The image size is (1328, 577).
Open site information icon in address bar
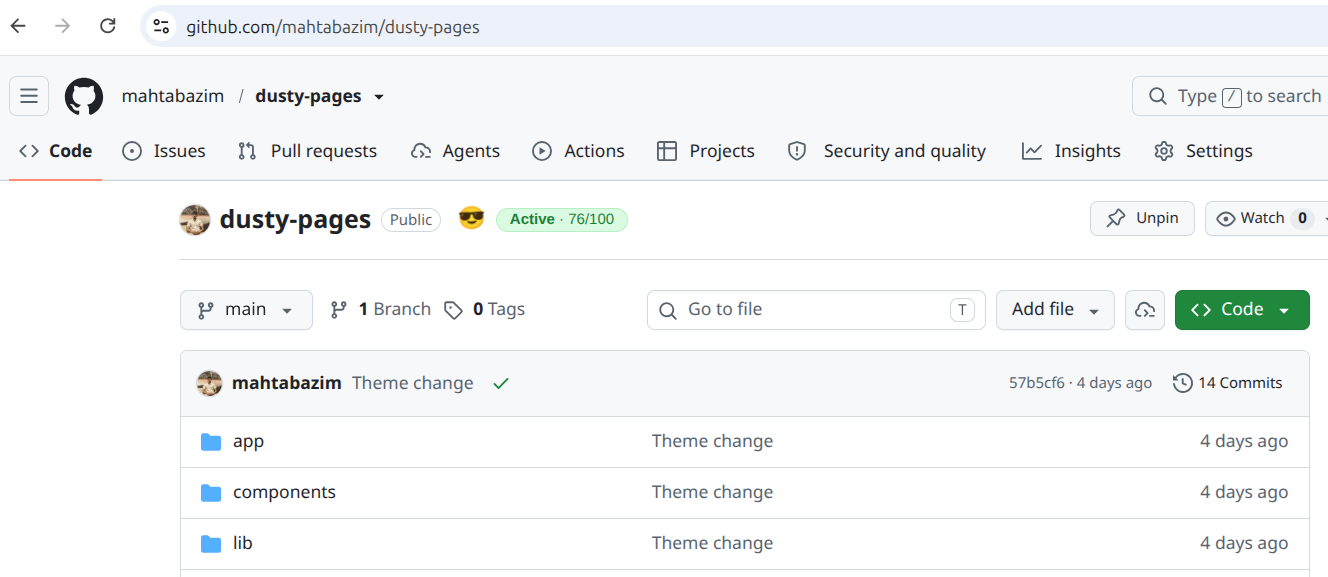tap(161, 27)
